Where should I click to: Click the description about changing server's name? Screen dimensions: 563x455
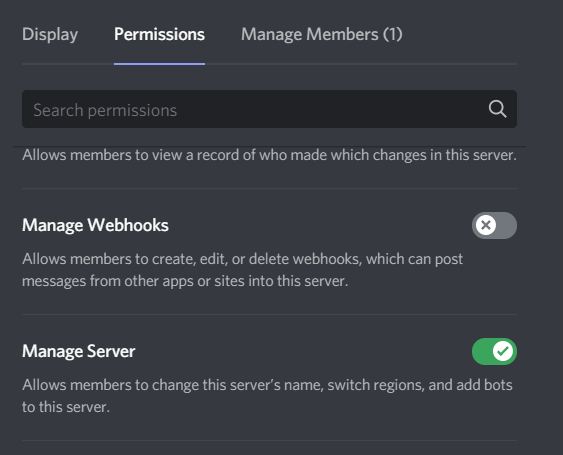267,396
